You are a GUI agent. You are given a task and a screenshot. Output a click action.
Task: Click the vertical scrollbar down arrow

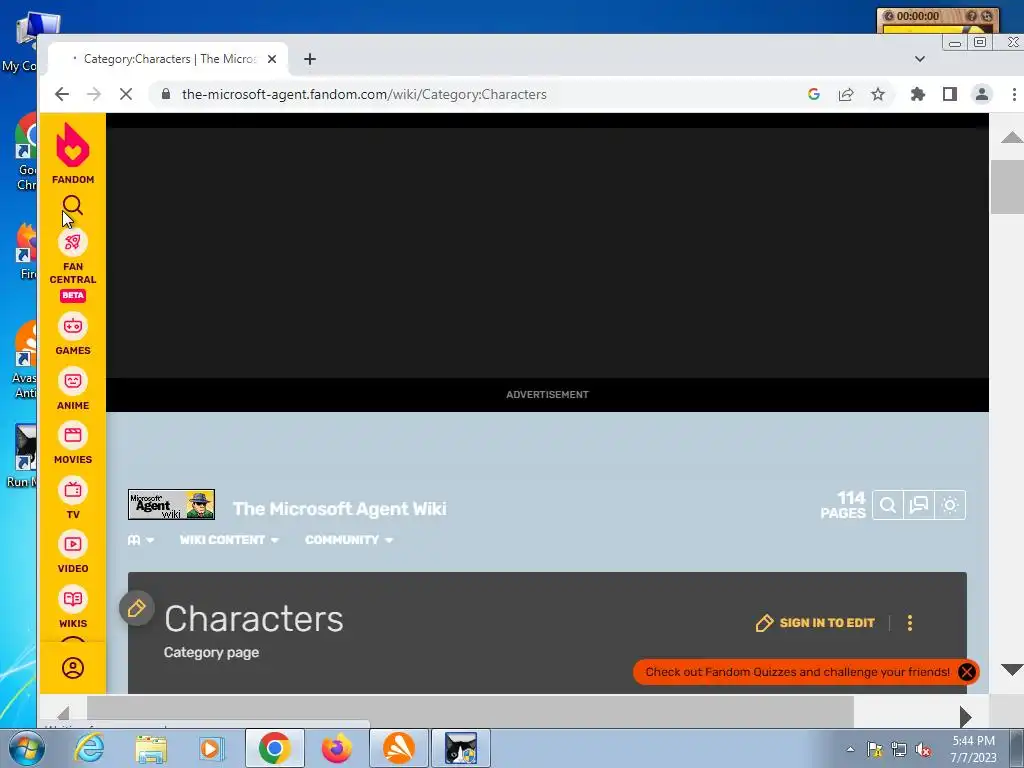(1011, 669)
